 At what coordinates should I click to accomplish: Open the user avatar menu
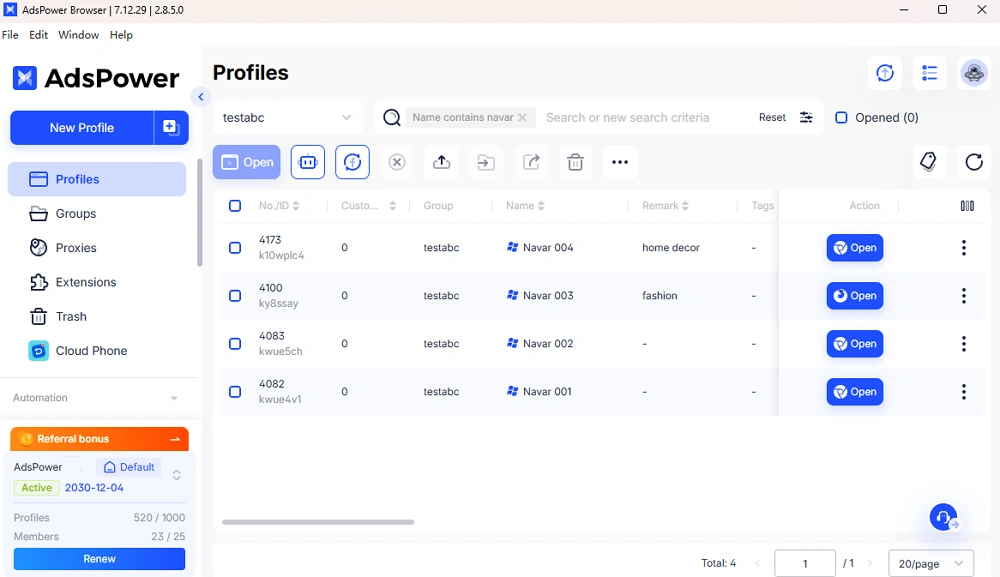point(974,73)
